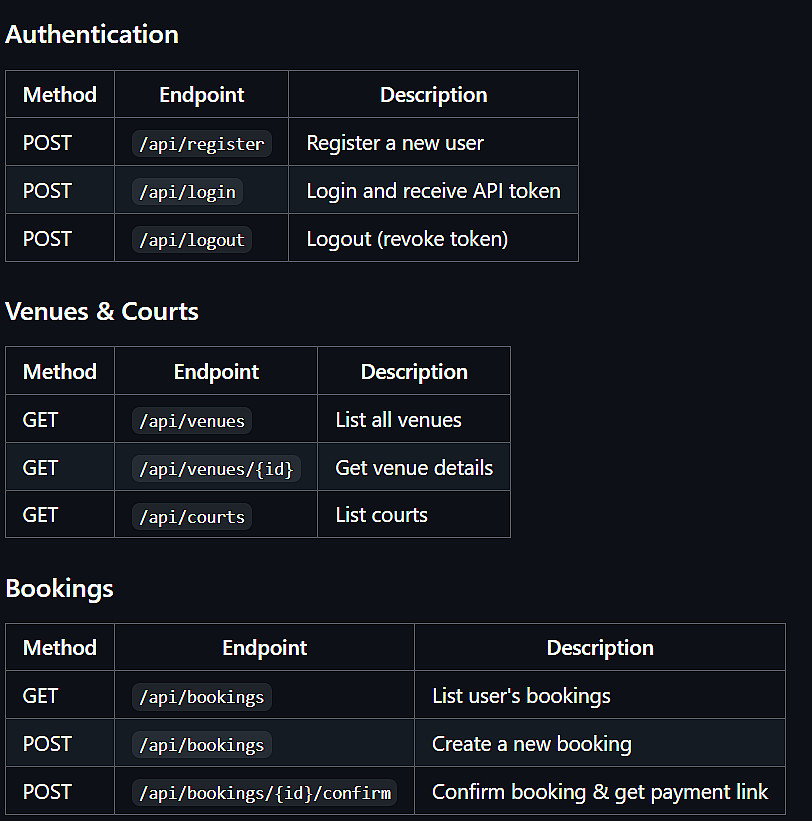Click the Venues & Courts heading

click(102, 311)
